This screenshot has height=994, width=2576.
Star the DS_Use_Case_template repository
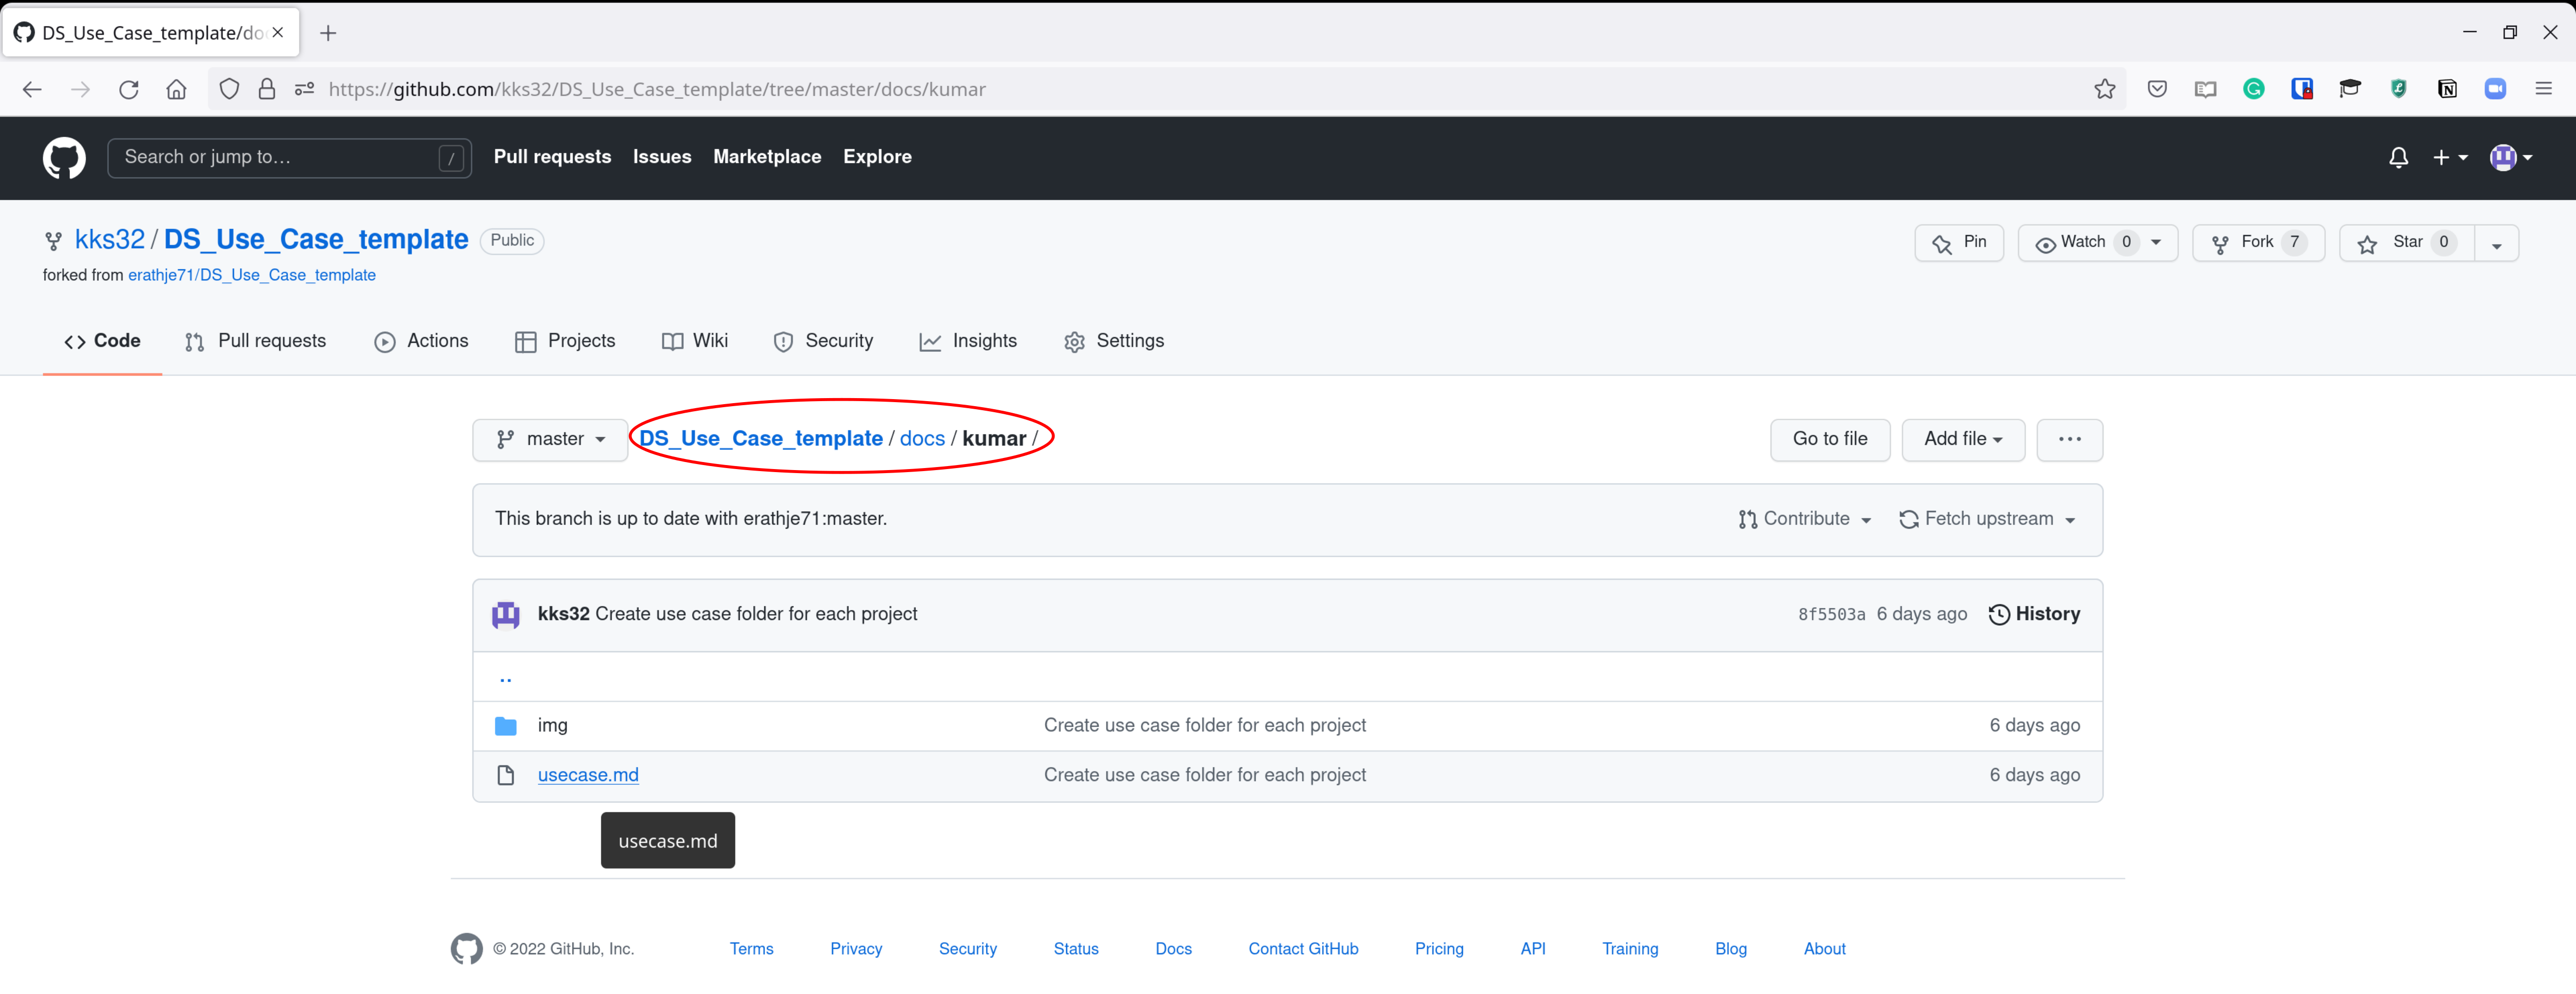[2405, 242]
